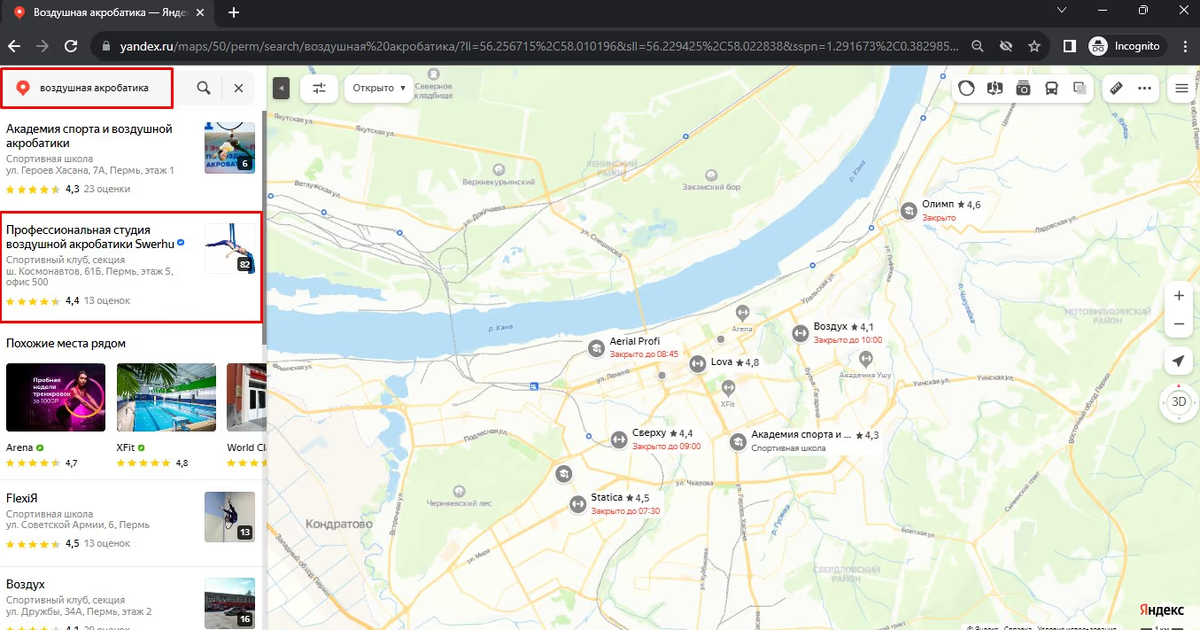The width and height of the screenshot is (1200, 630).
Task: Click 'Закрыто до 10:00' under Воздух
Action: click(x=848, y=340)
